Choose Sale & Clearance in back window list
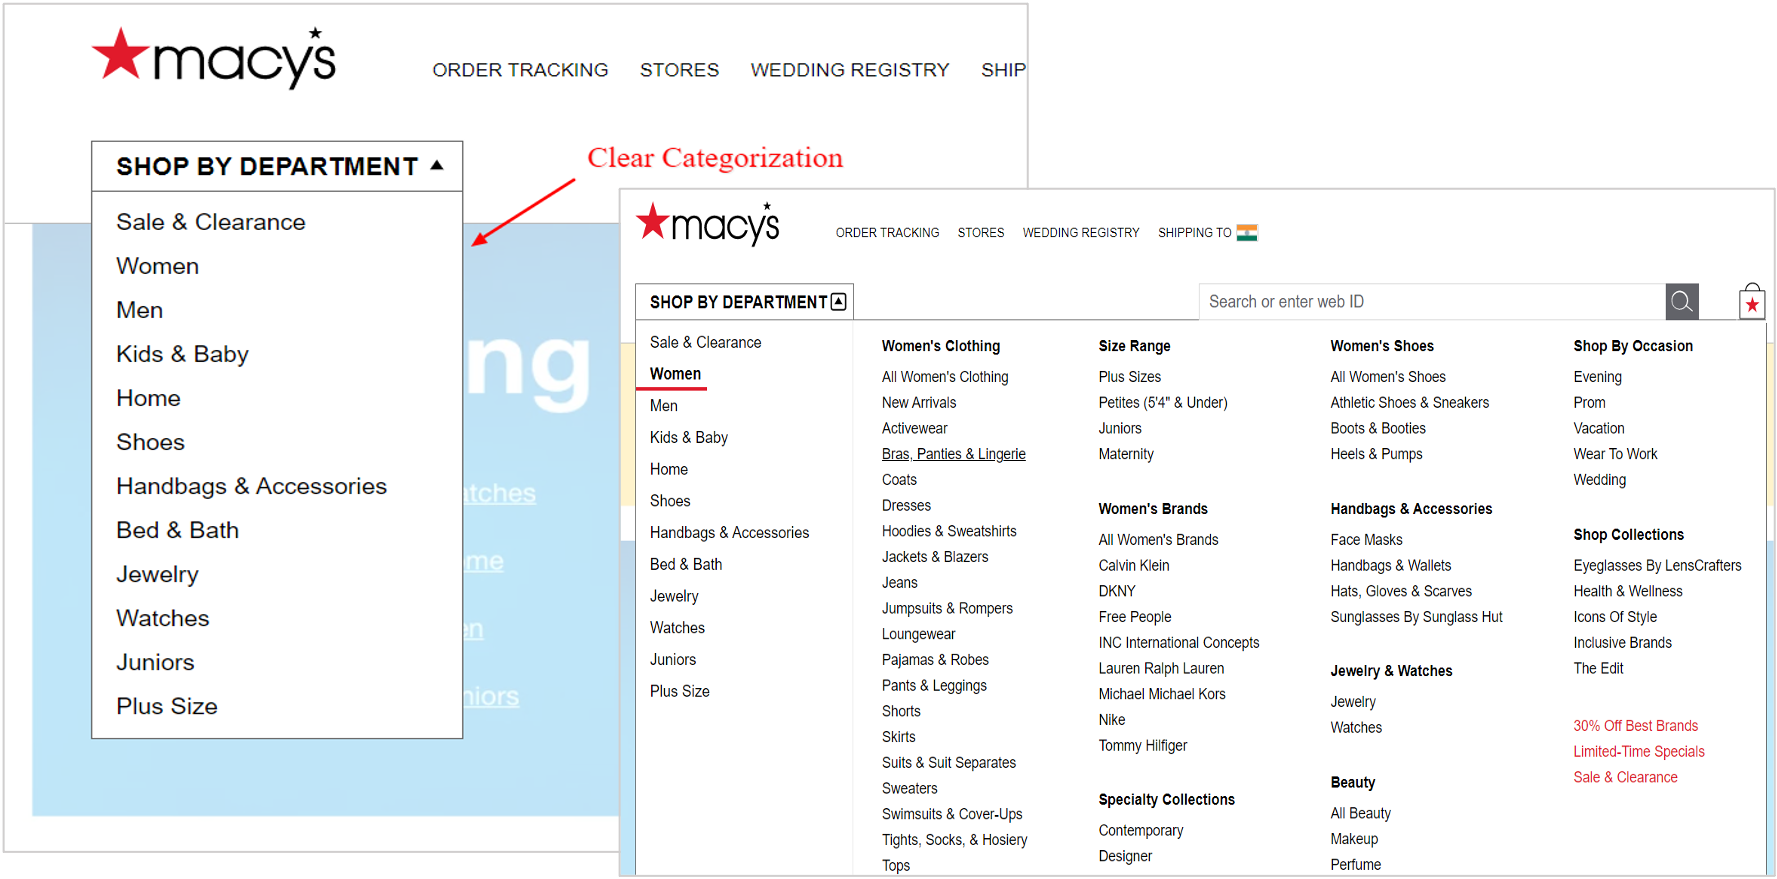Viewport: 1777px width, 879px height. click(x=211, y=222)
